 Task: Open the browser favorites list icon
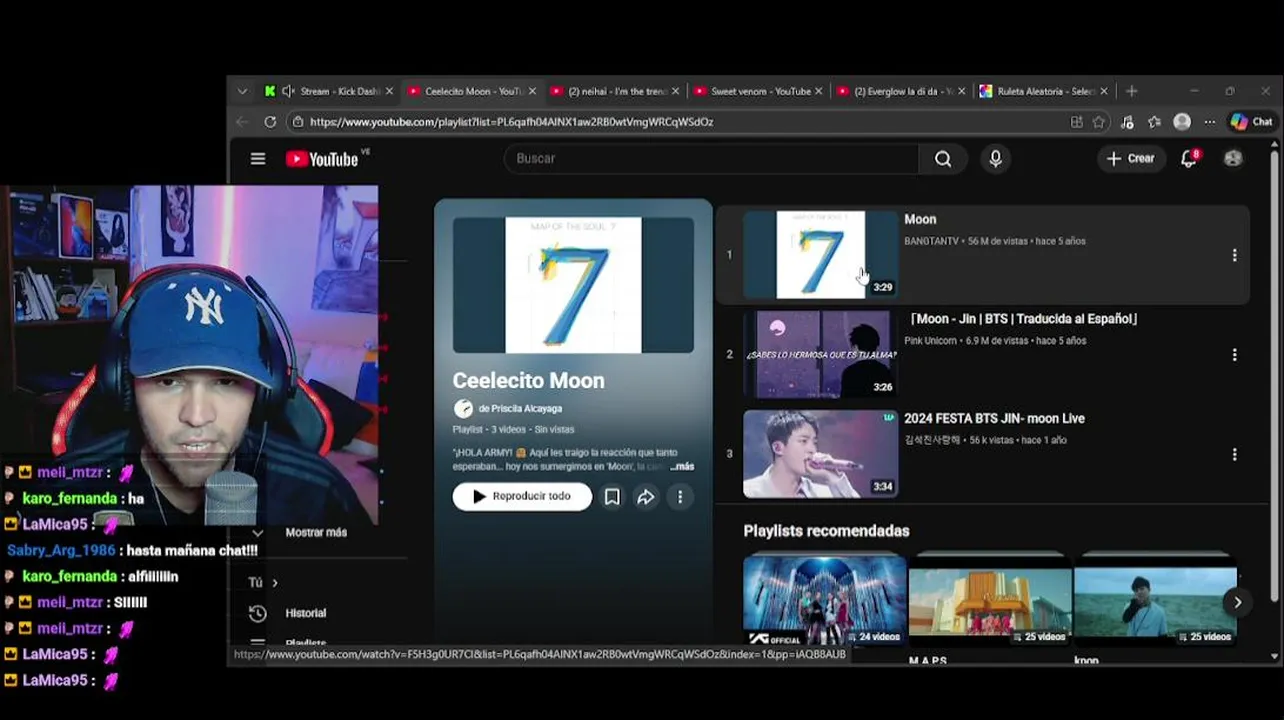[1155, 122]
